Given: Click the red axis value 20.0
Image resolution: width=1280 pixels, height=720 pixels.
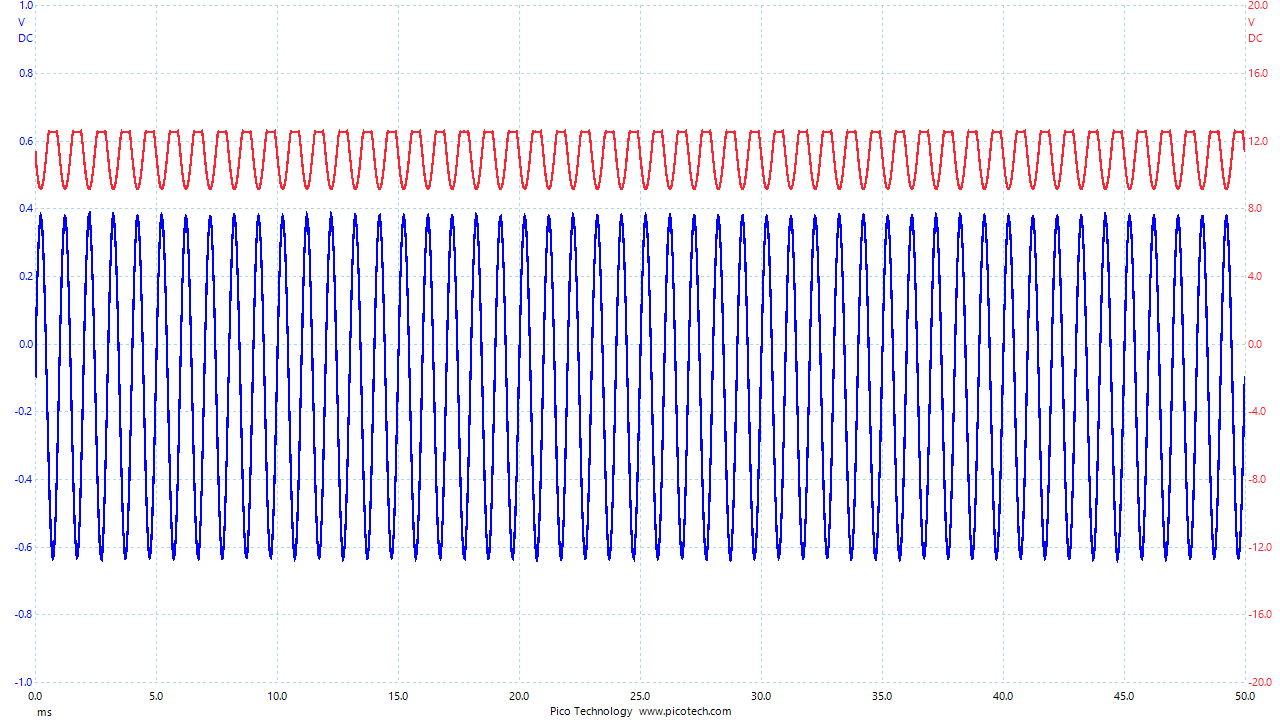Looking at the screenshot, I should [1258, 6].
